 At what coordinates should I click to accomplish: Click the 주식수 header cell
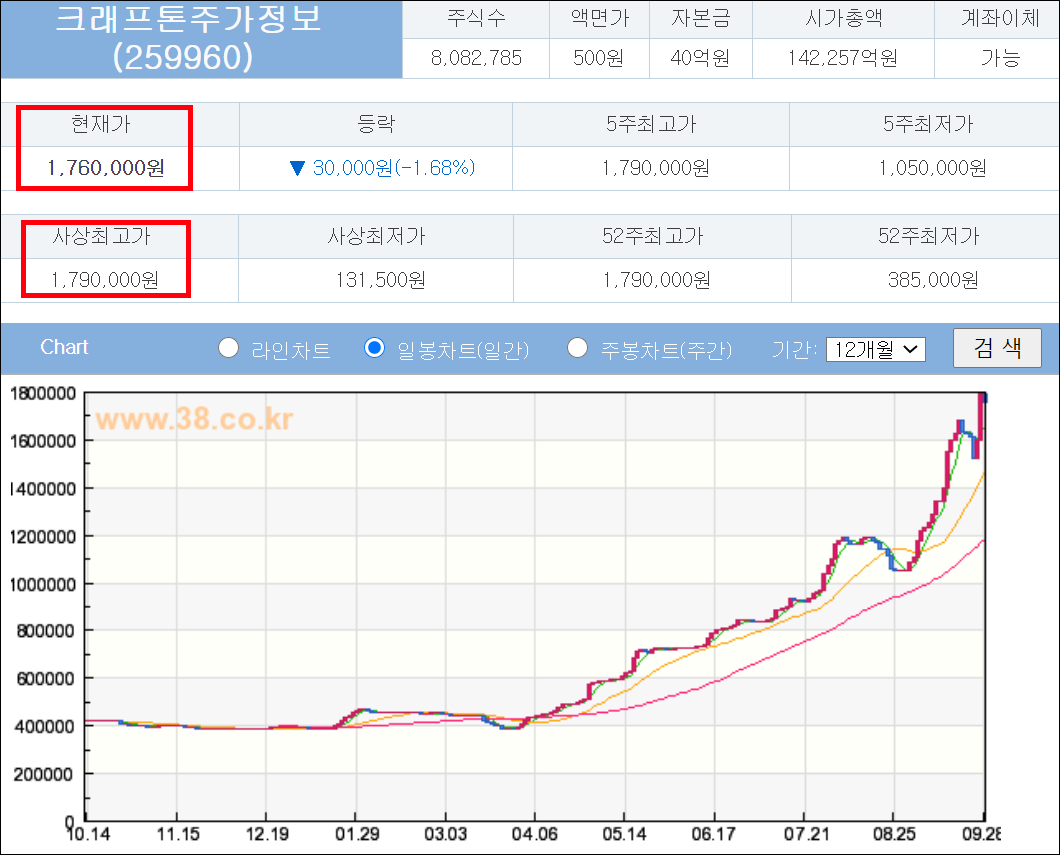point(476,18)
